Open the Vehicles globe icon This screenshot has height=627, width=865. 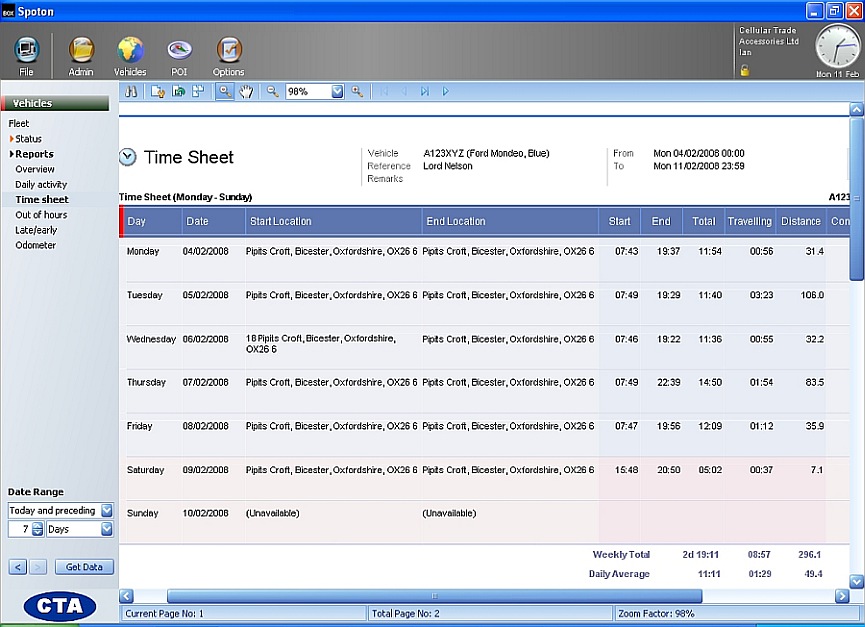130,52
